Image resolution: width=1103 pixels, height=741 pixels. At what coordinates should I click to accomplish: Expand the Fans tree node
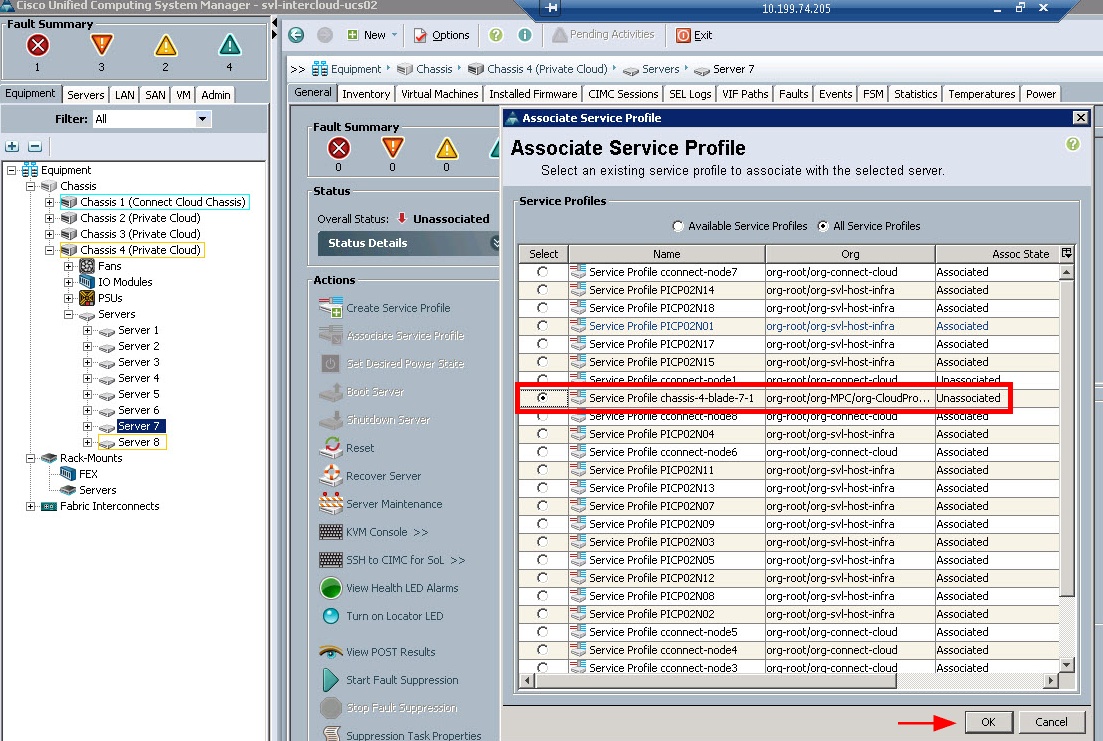coord(68,266)
